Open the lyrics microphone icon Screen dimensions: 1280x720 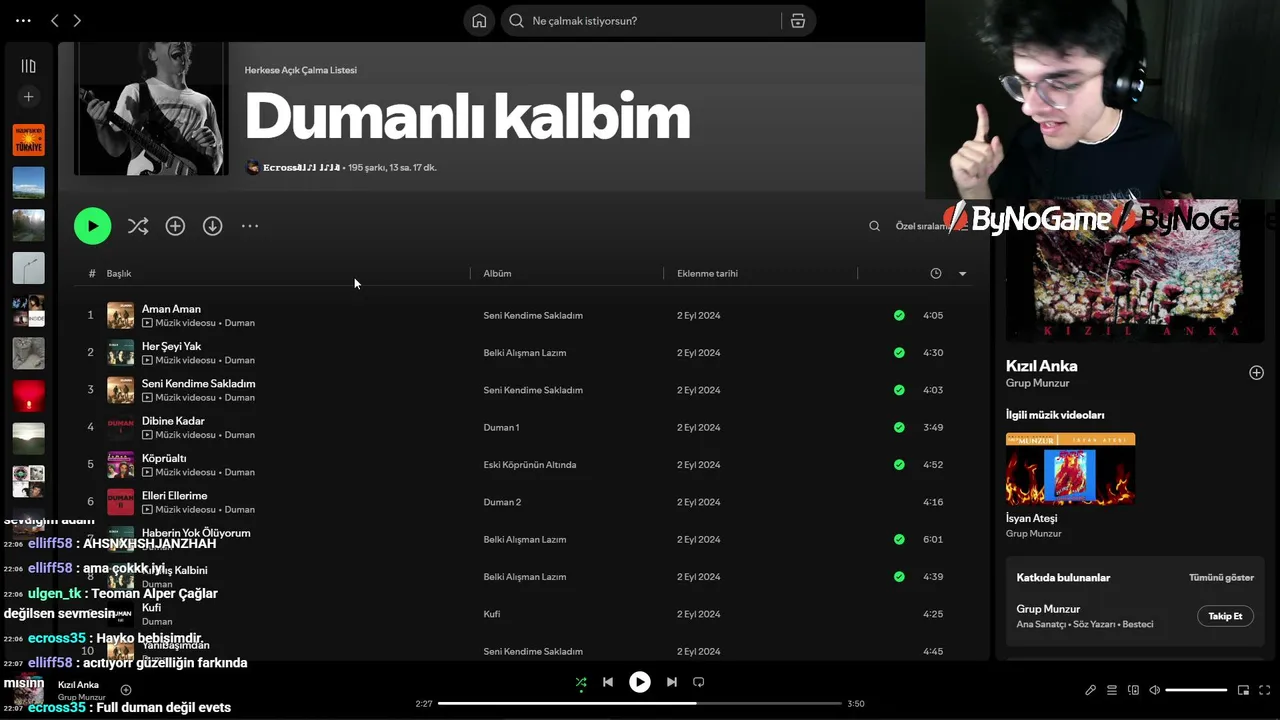[1090, 690]
